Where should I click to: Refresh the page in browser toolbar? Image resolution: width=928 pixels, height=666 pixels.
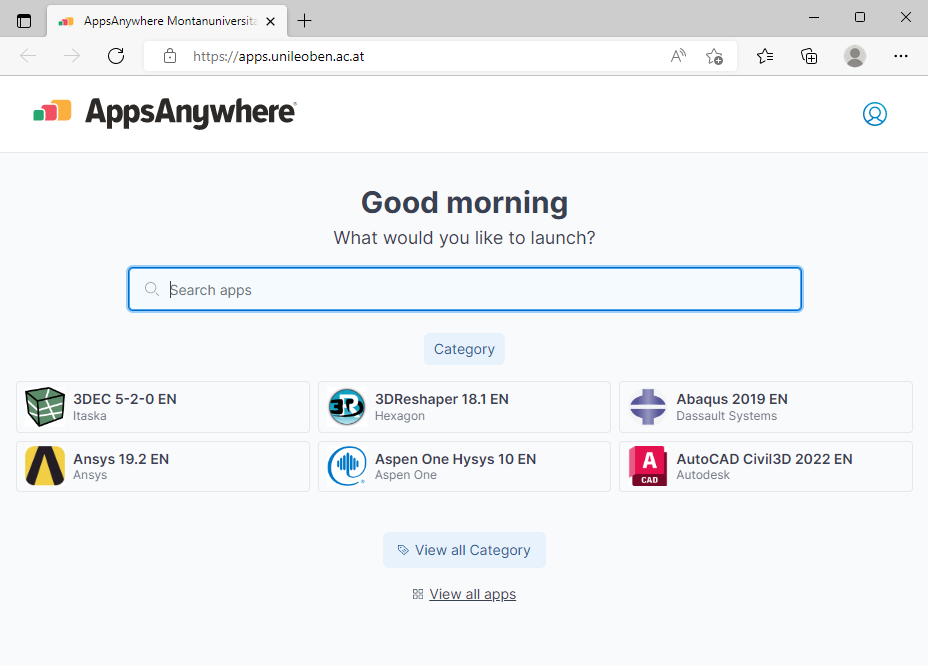tap(116, 56)
